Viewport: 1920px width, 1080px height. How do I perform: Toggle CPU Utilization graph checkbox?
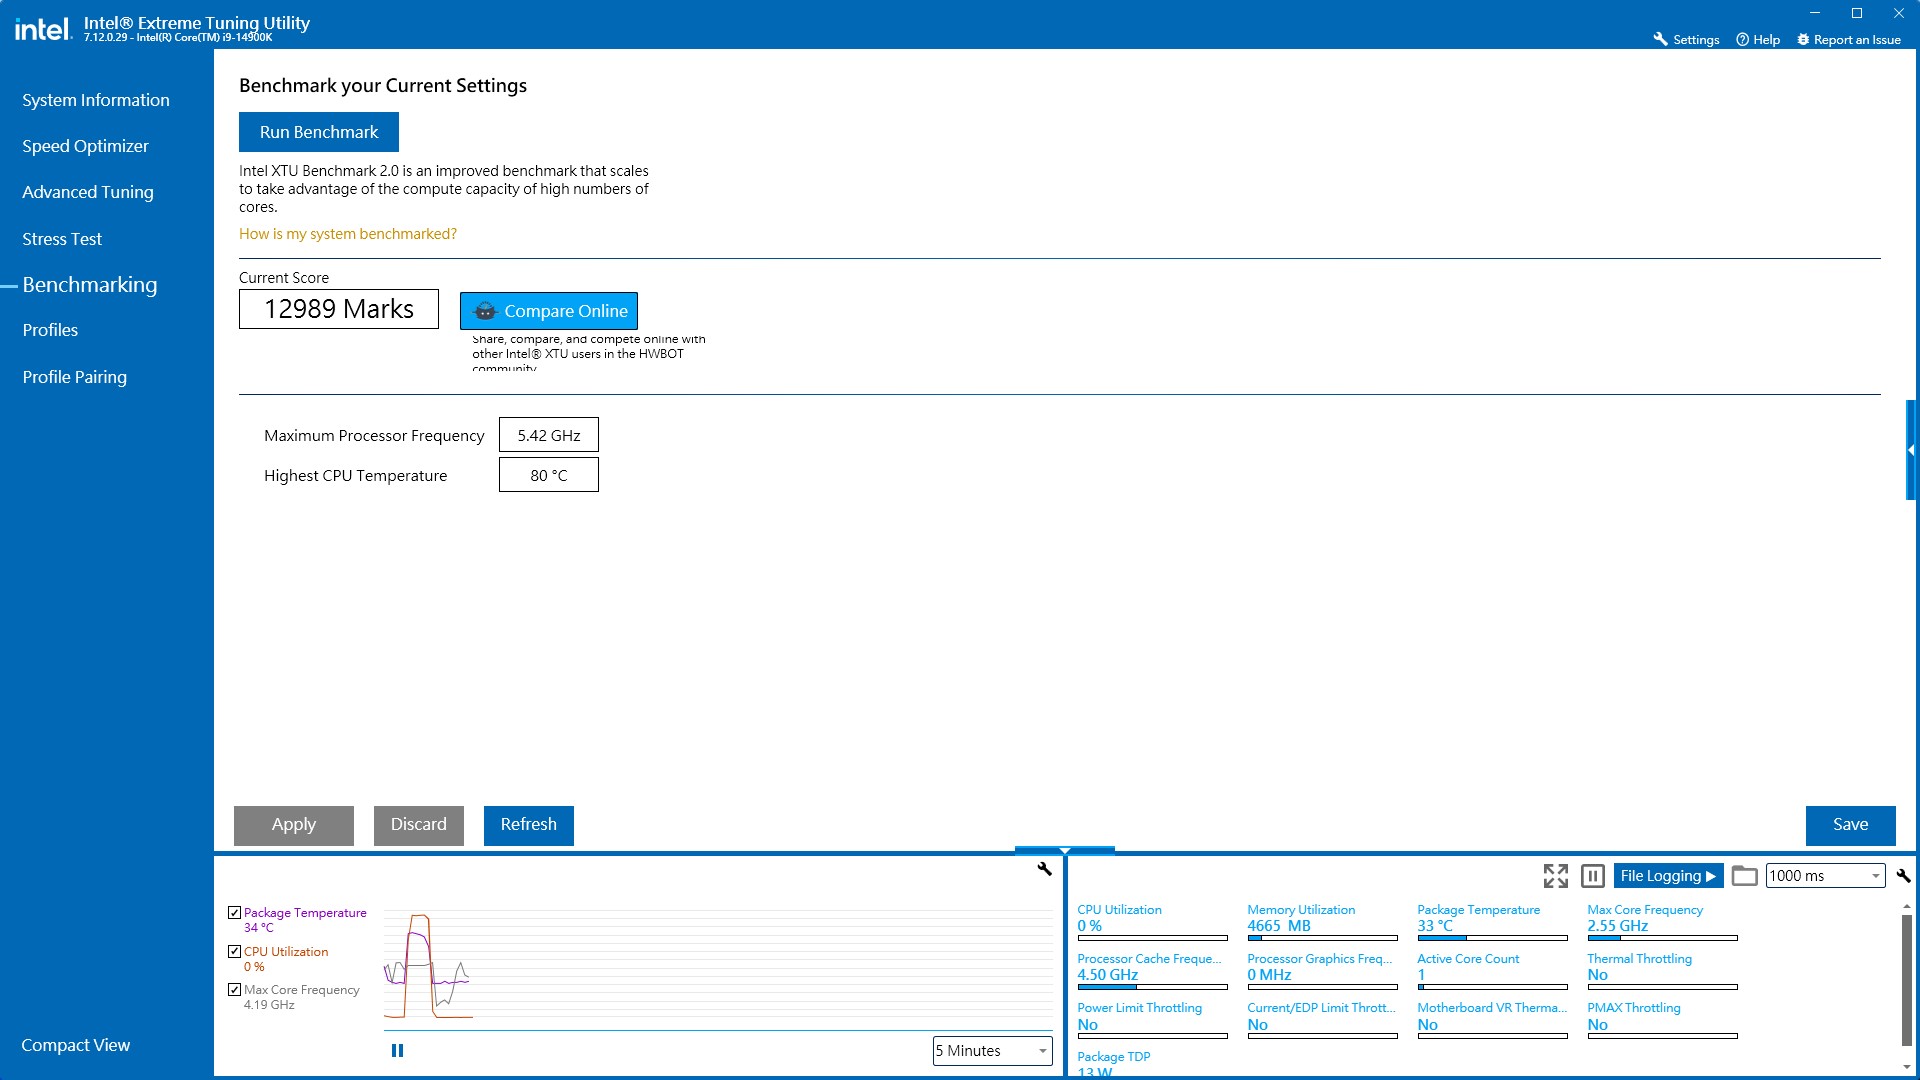click(234, 952)
